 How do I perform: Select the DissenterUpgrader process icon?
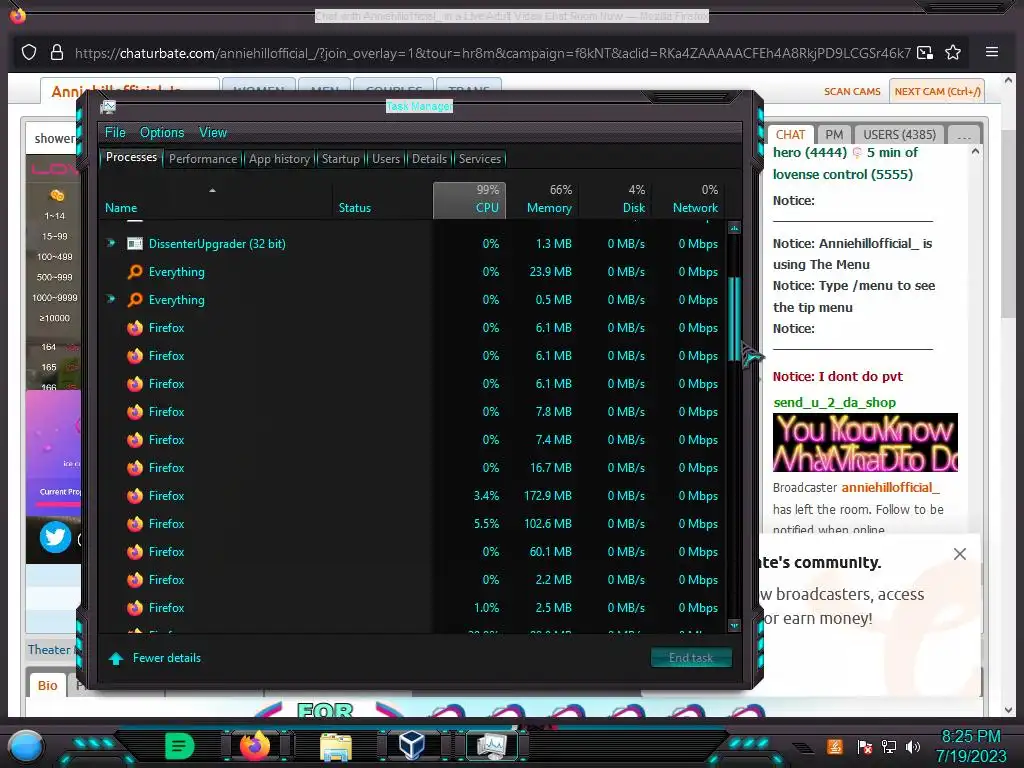click(x=135, y=244)
